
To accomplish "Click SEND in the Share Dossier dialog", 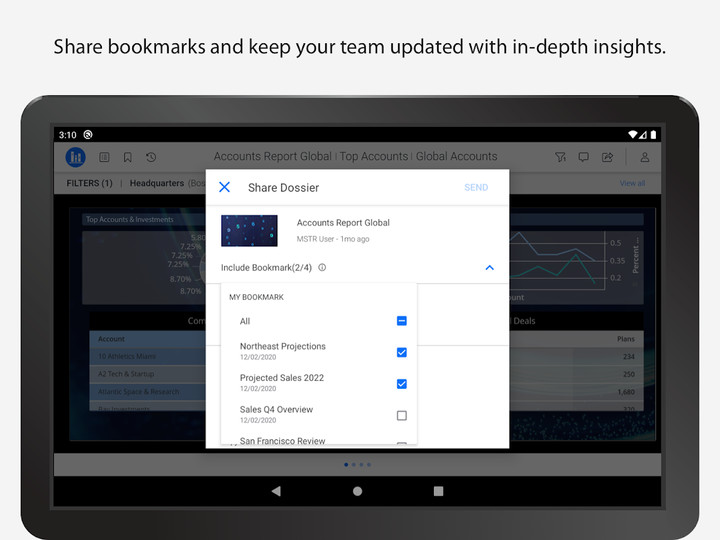I will pos(476,187).
